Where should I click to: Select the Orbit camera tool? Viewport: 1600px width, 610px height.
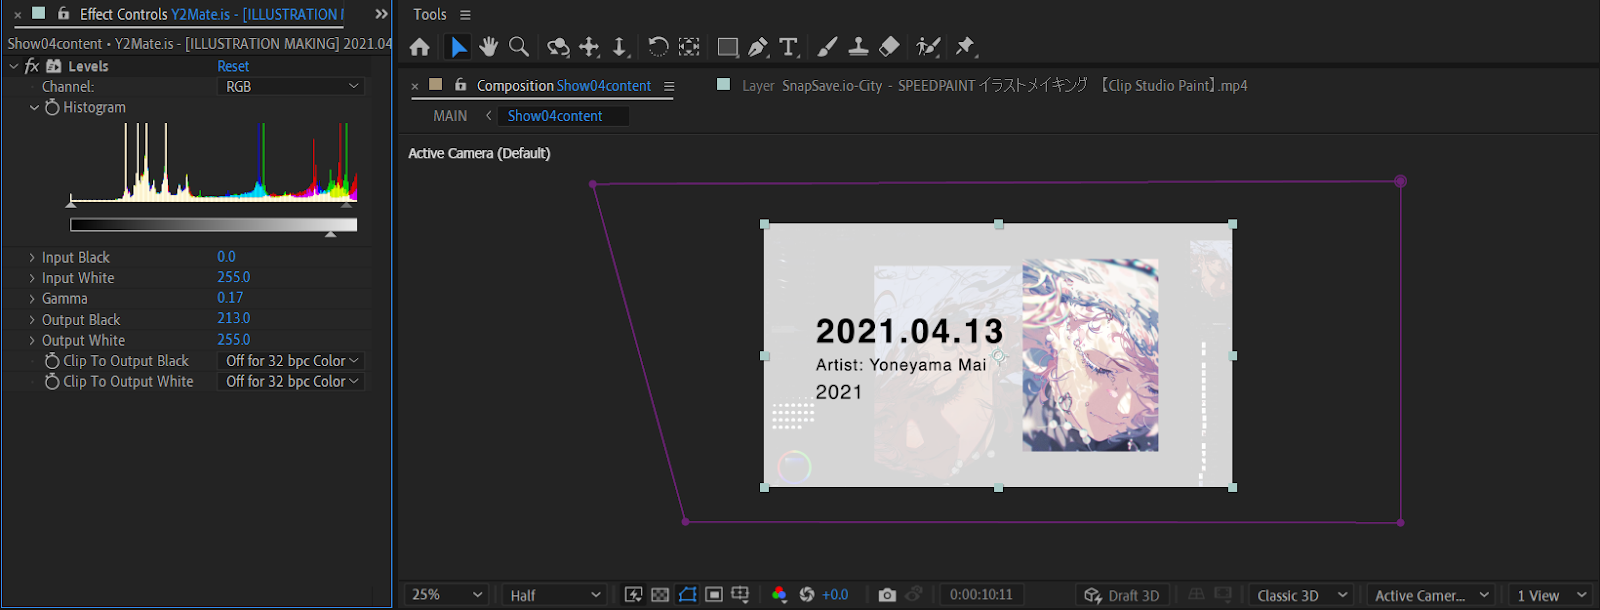[558, 47]
